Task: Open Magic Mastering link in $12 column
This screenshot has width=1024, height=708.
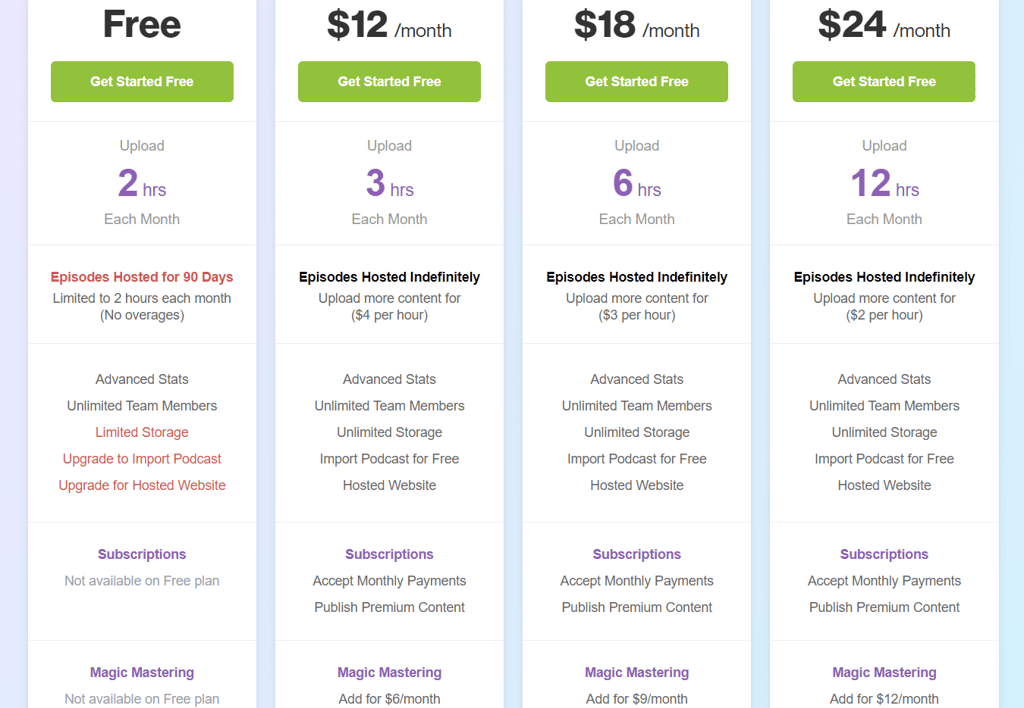Action: pos(389,673)
